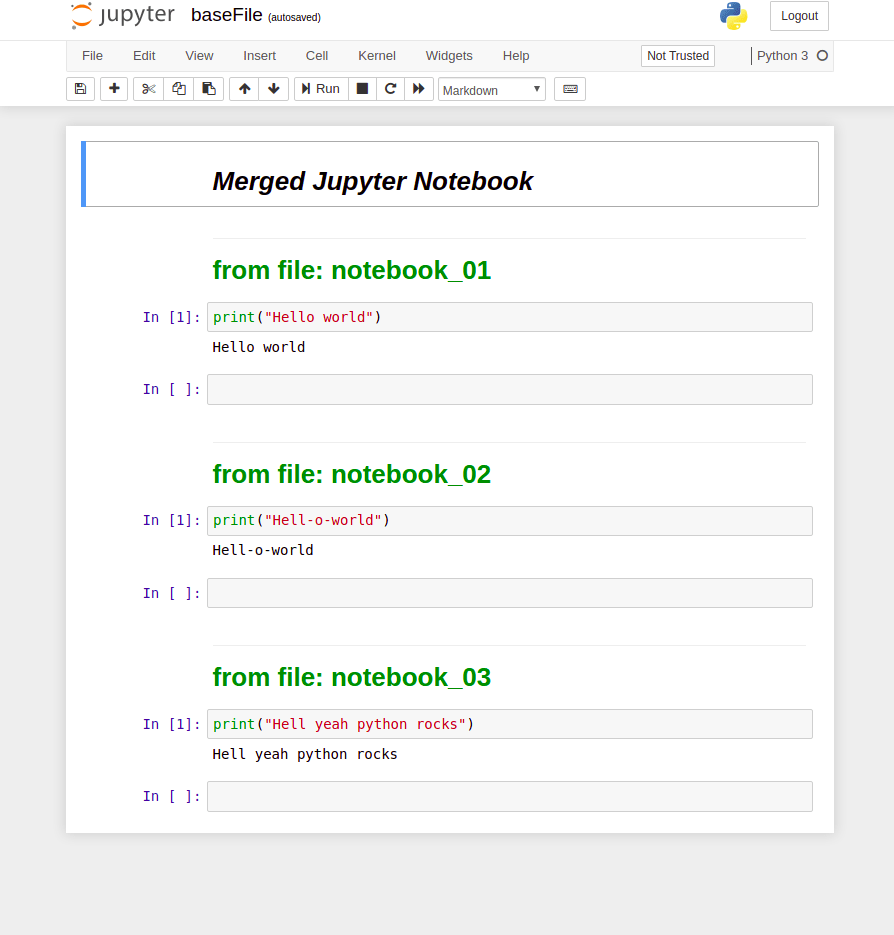The height and width of the screenshot is (935, 894).
Task: Restart the kernel using circular arrow icon
Action: (x=390, y=89)
